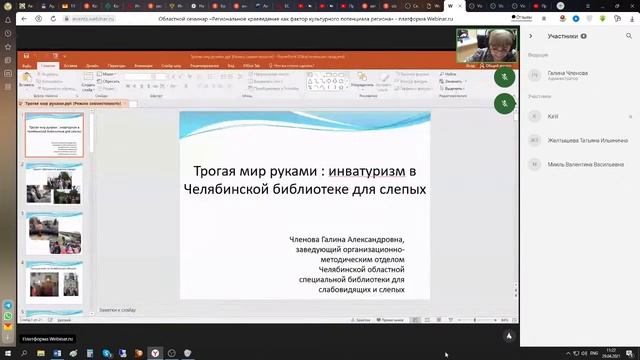Collapse the Participants (Участники) panel chevron
Screen dimensions: 640x360
(x=531, y=36)
